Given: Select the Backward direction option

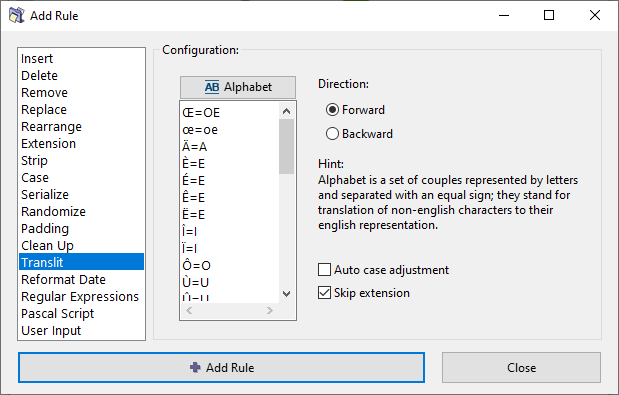Looking at the screenshot, I should (x=332, y=134).
